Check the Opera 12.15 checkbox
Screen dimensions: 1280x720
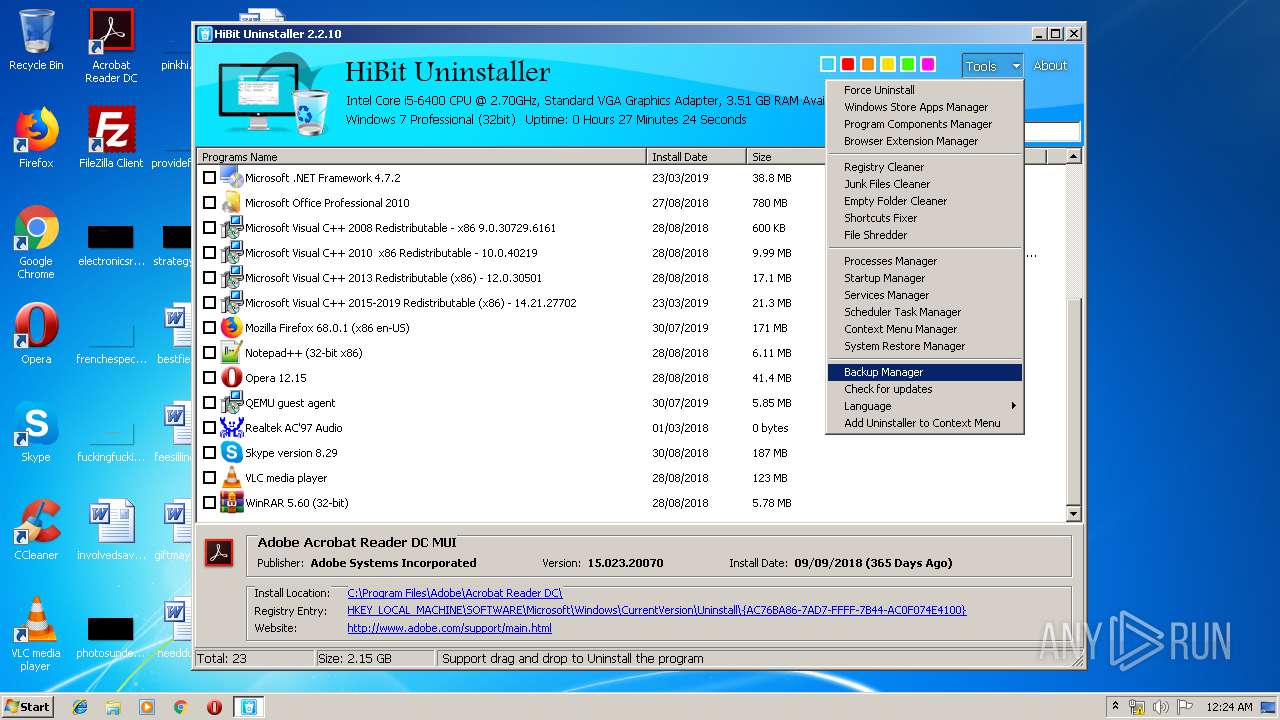tap(209, 377)
